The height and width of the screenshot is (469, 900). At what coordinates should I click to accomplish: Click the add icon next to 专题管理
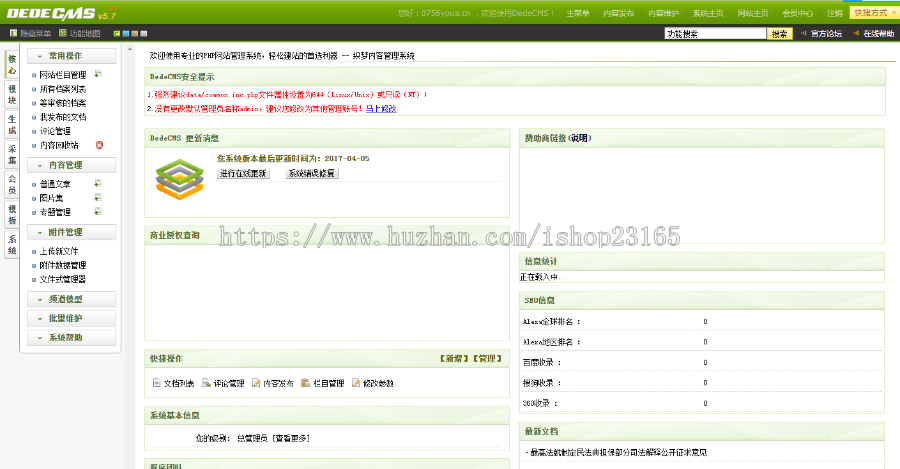pos(98,212)
